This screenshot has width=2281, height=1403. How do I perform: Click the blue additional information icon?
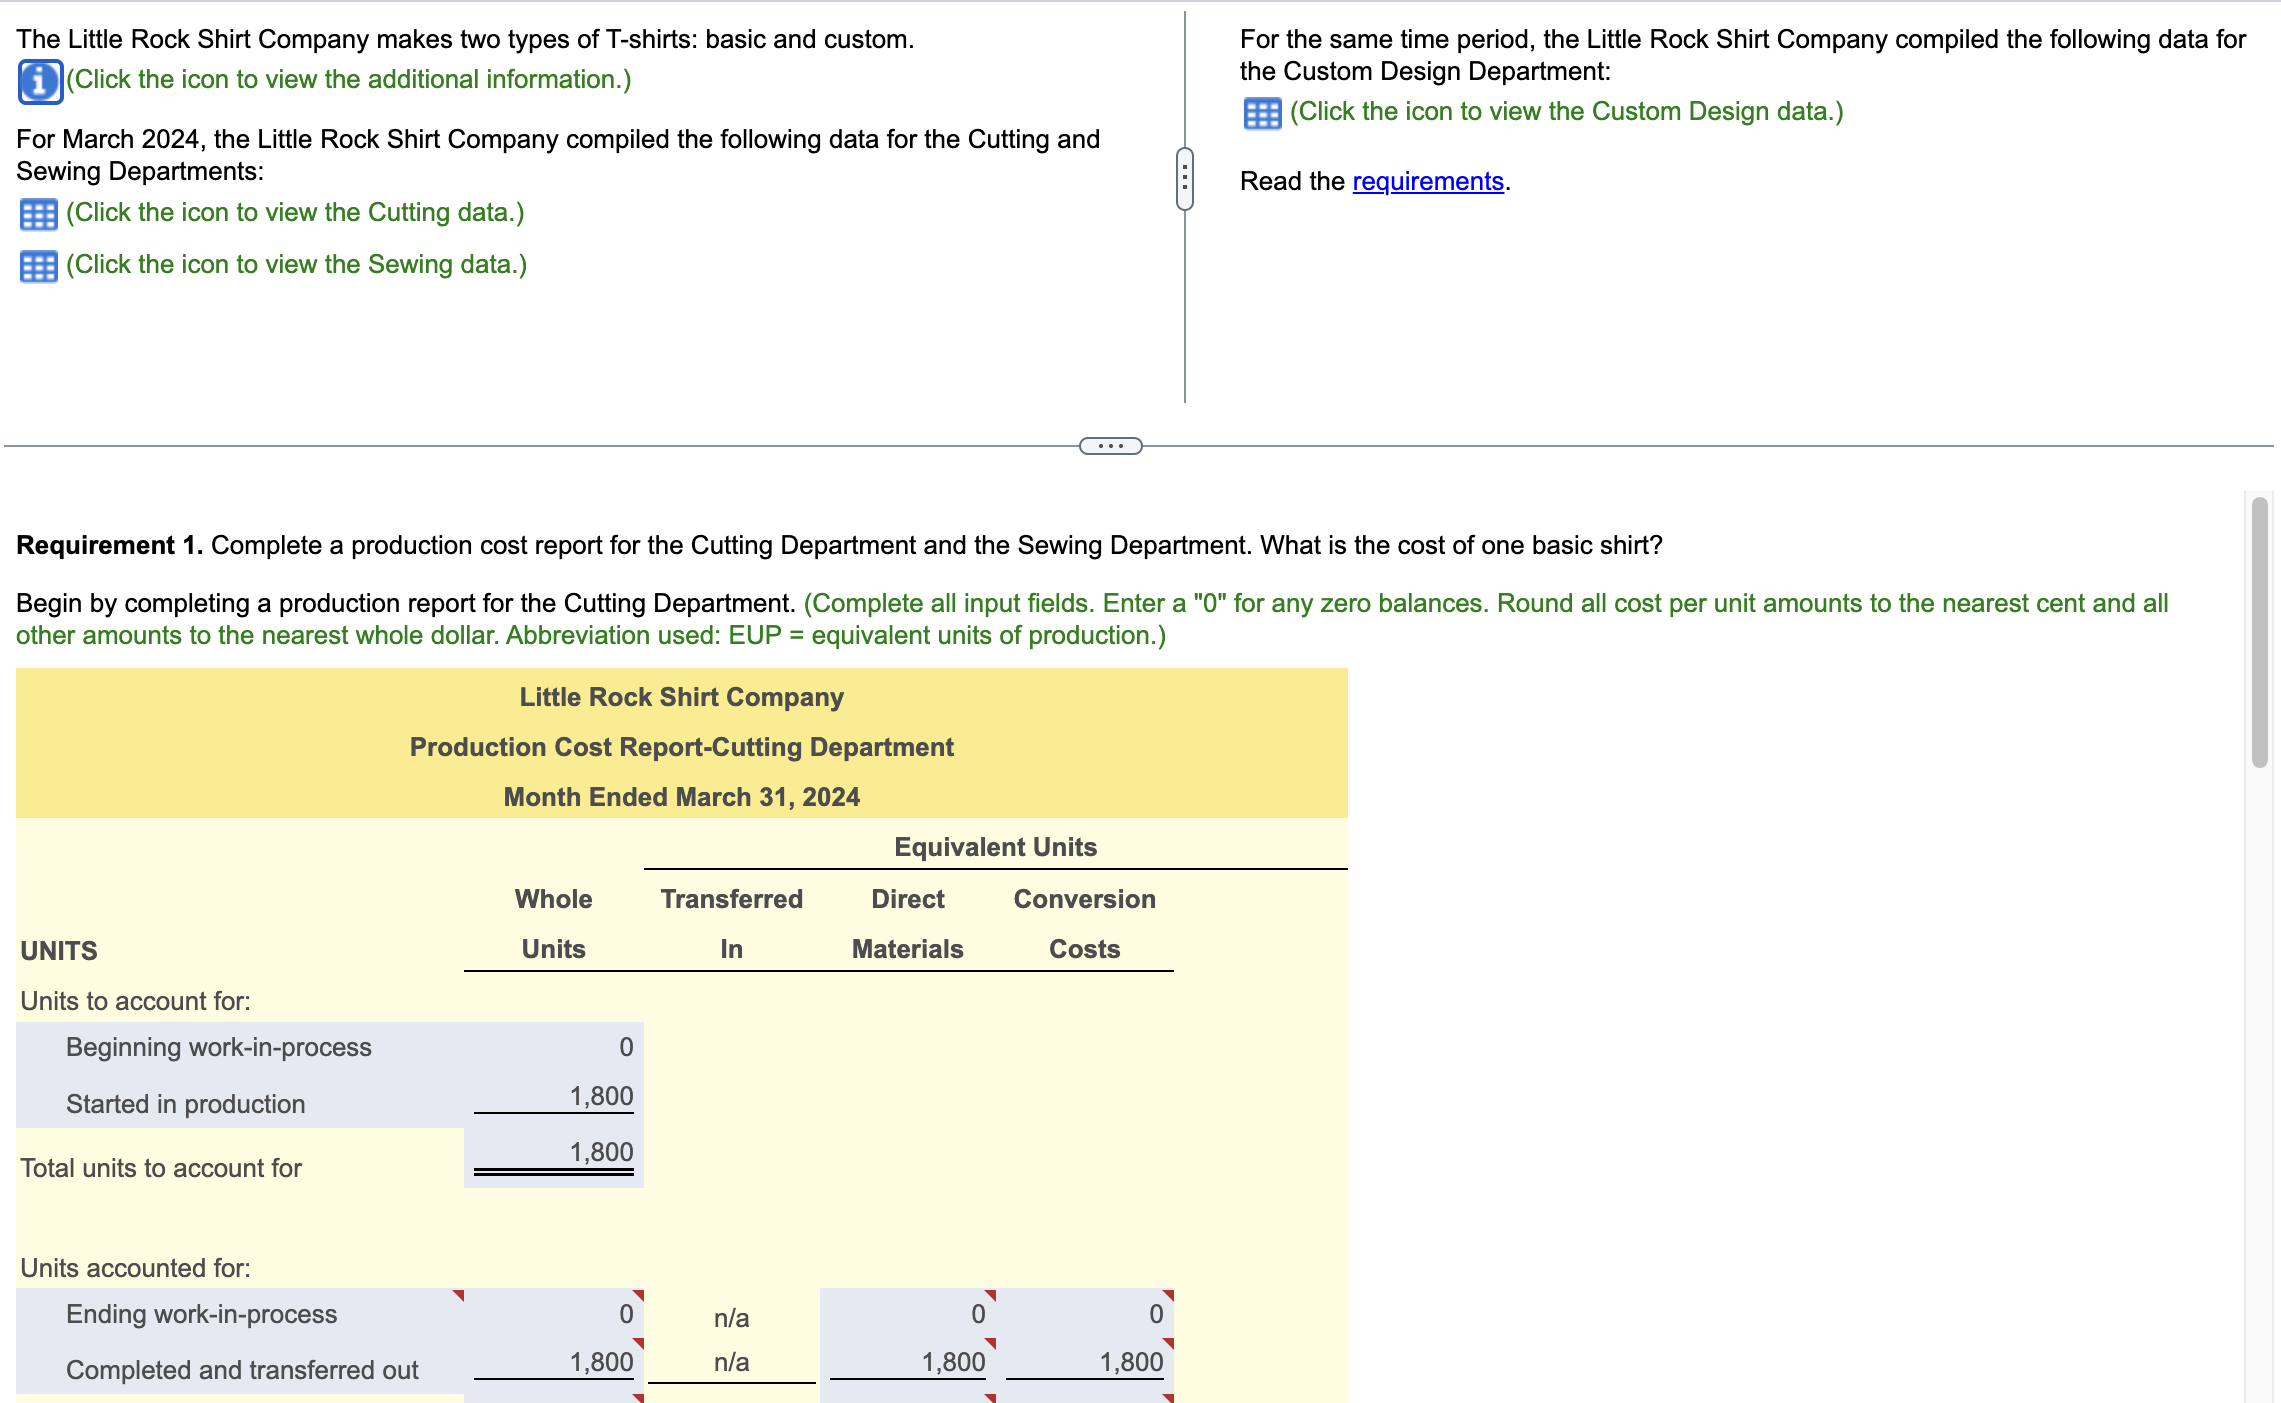tap(40, 81)
